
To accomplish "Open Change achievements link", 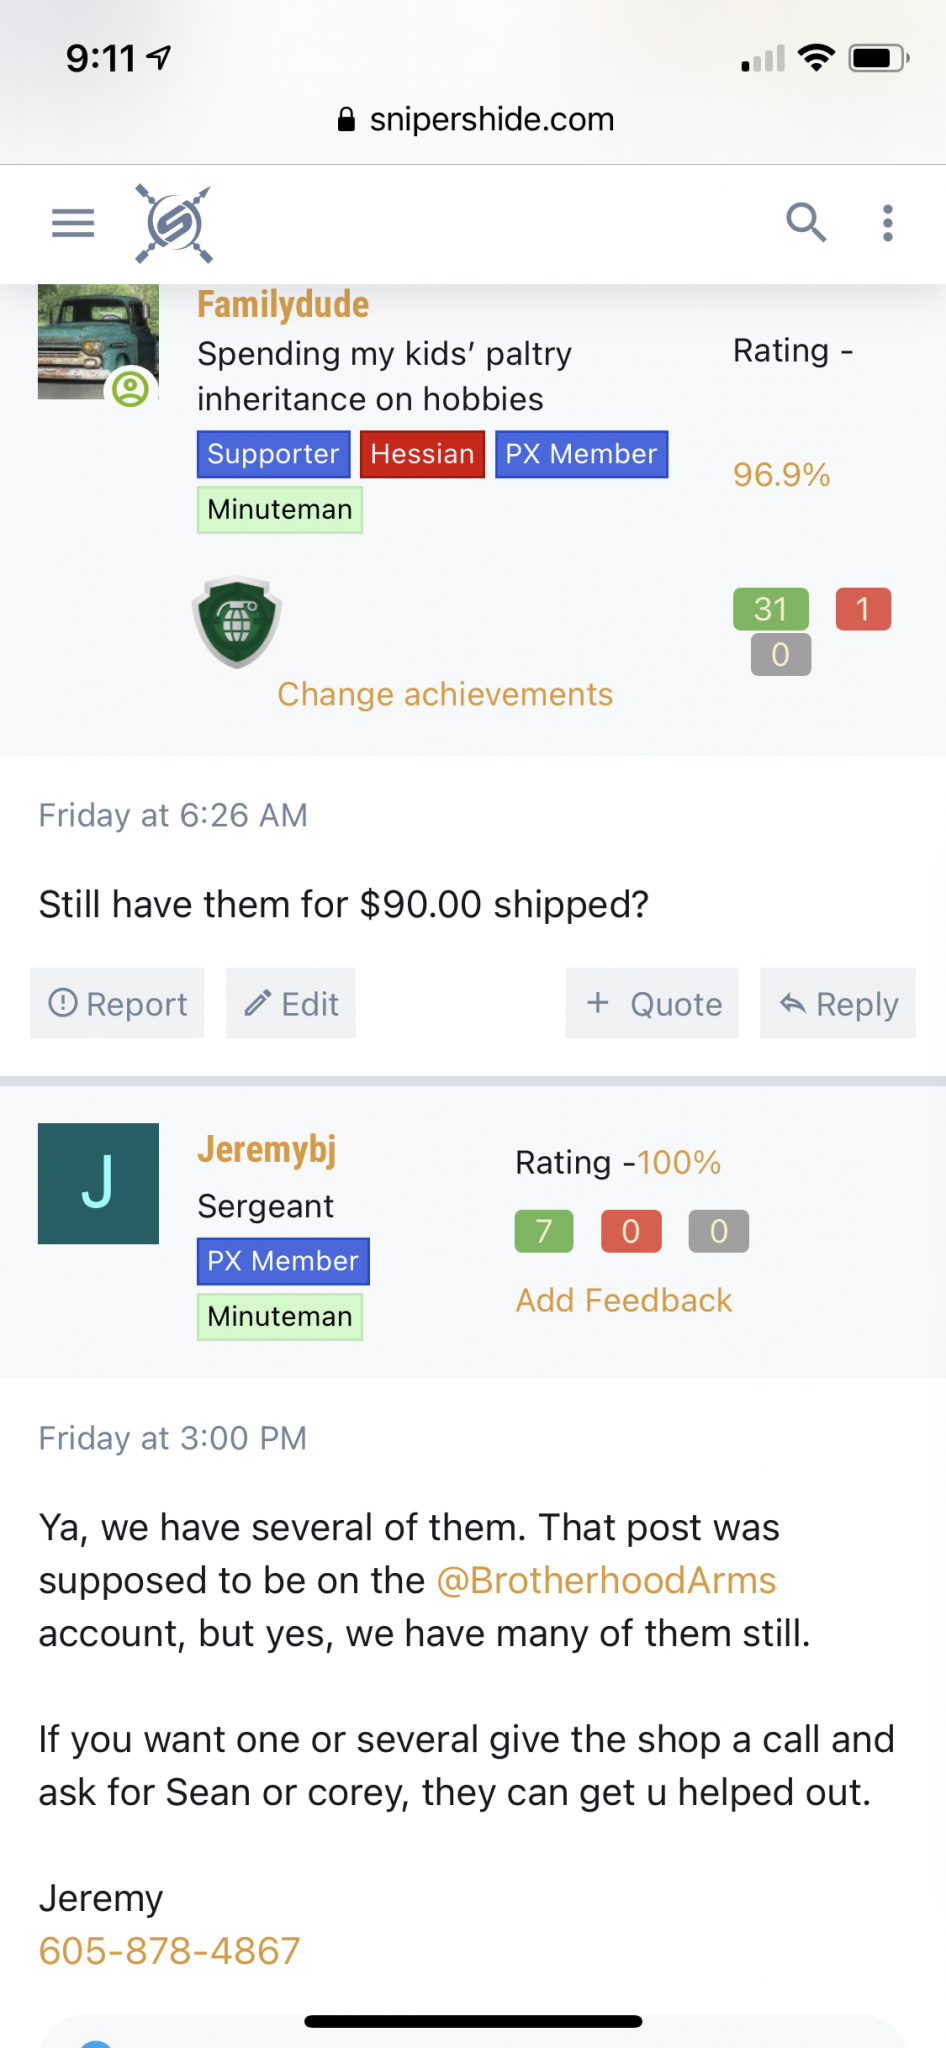I will pyautogui.click(x=445, y=694).
